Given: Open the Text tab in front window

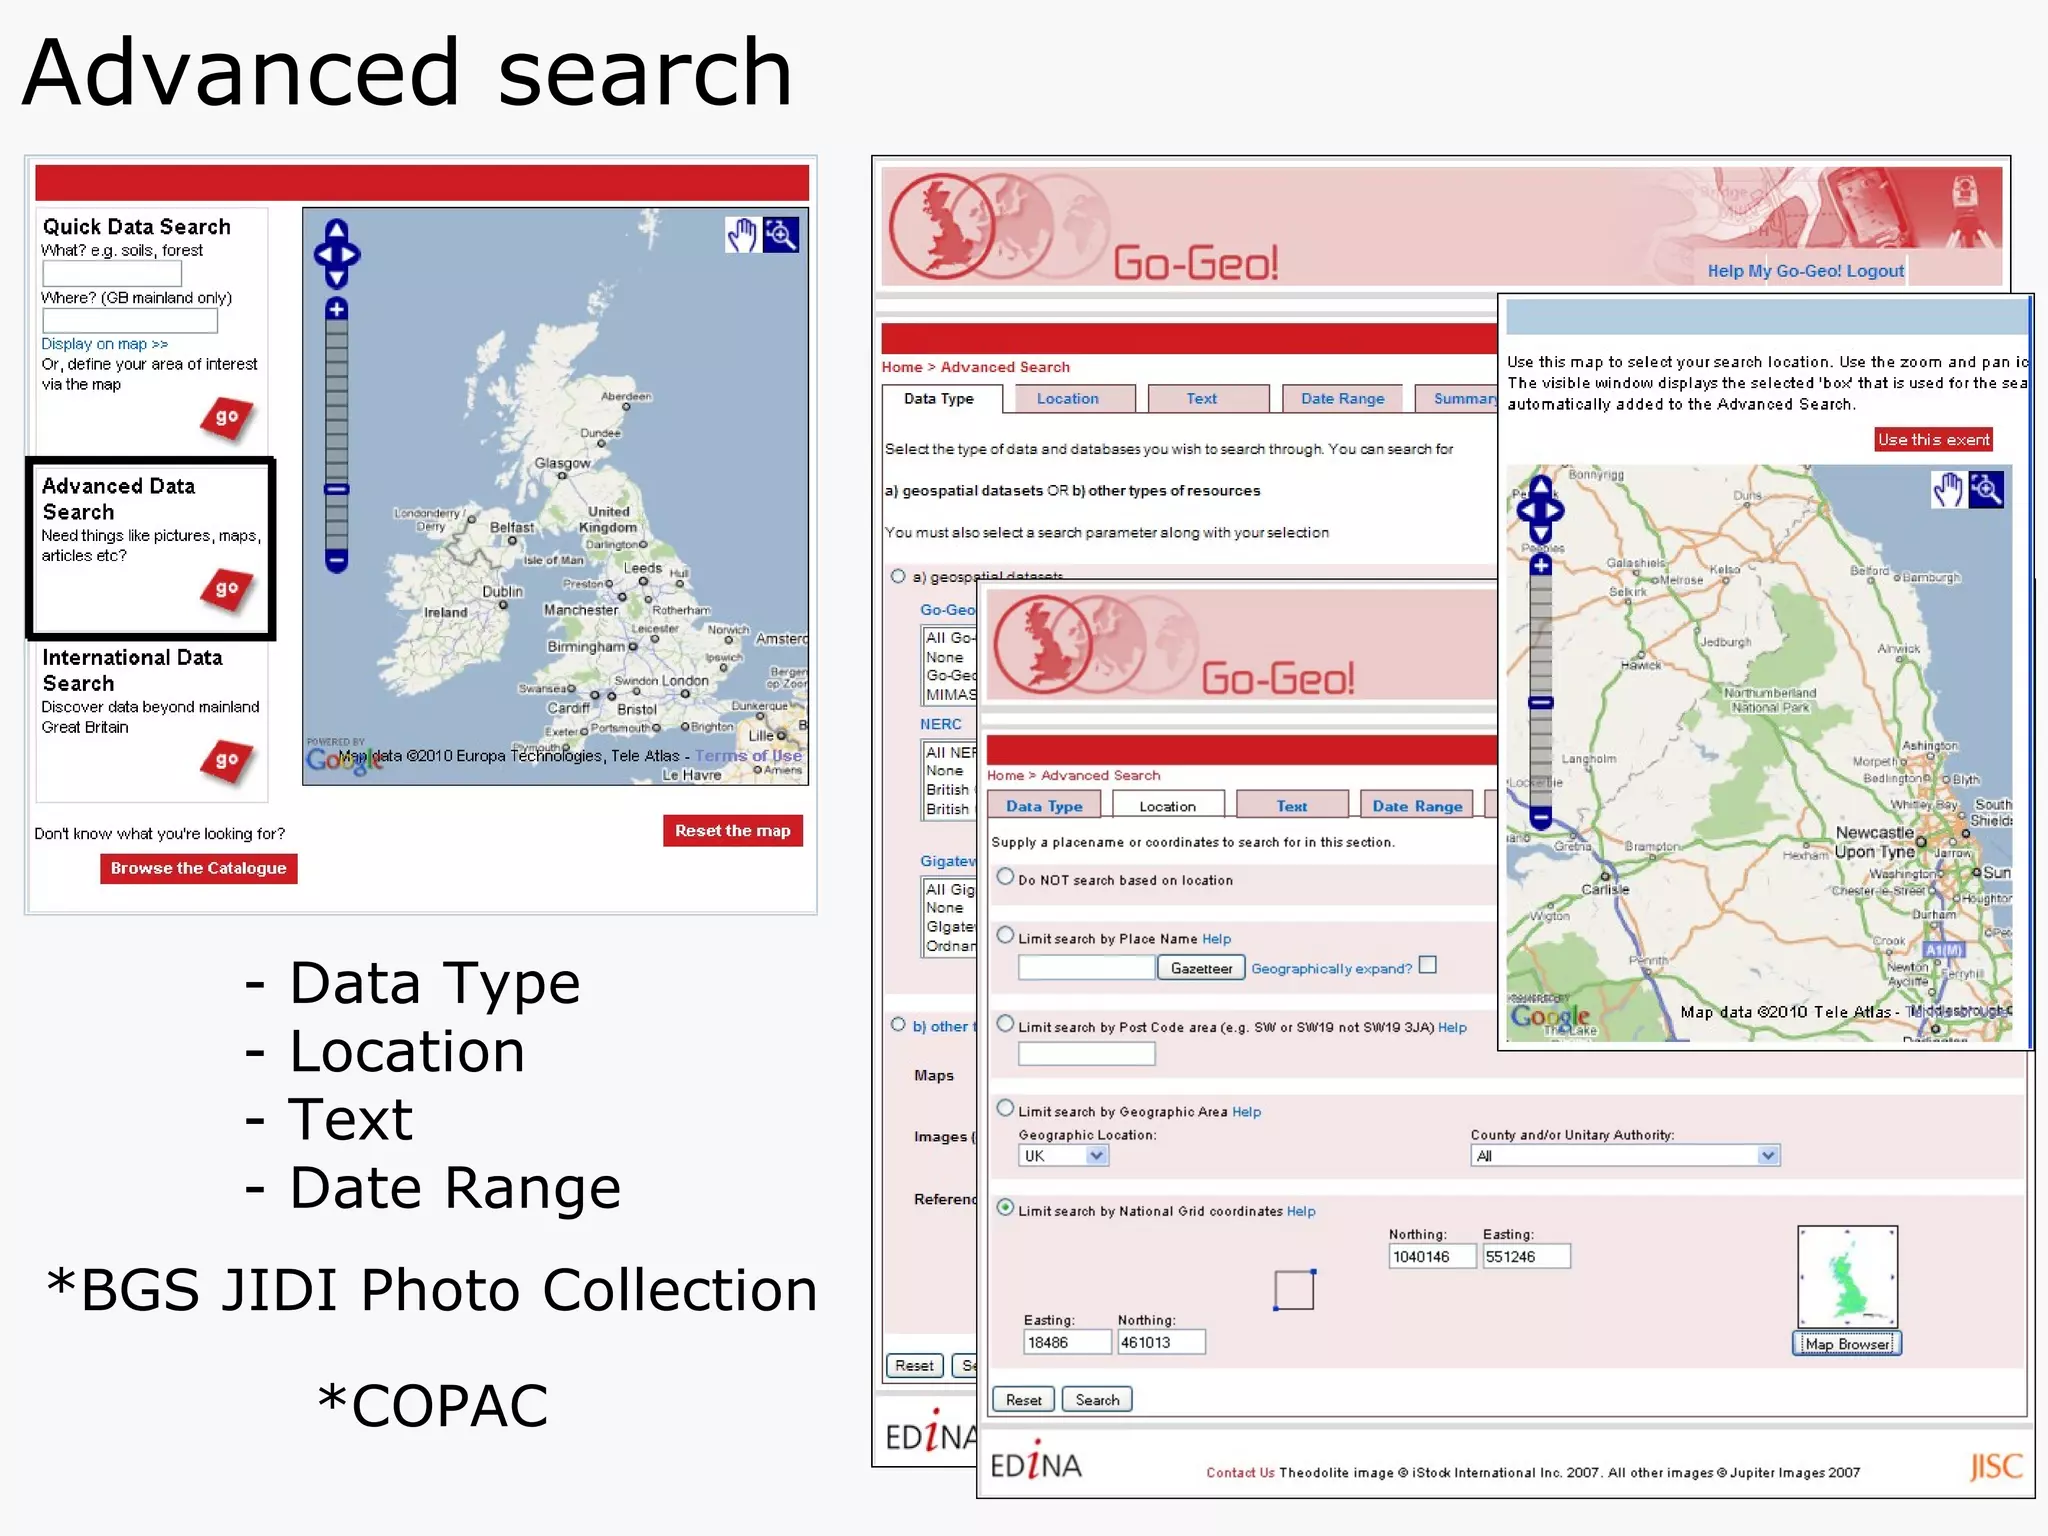Looking at the screenshot, I should point(1292,805).
